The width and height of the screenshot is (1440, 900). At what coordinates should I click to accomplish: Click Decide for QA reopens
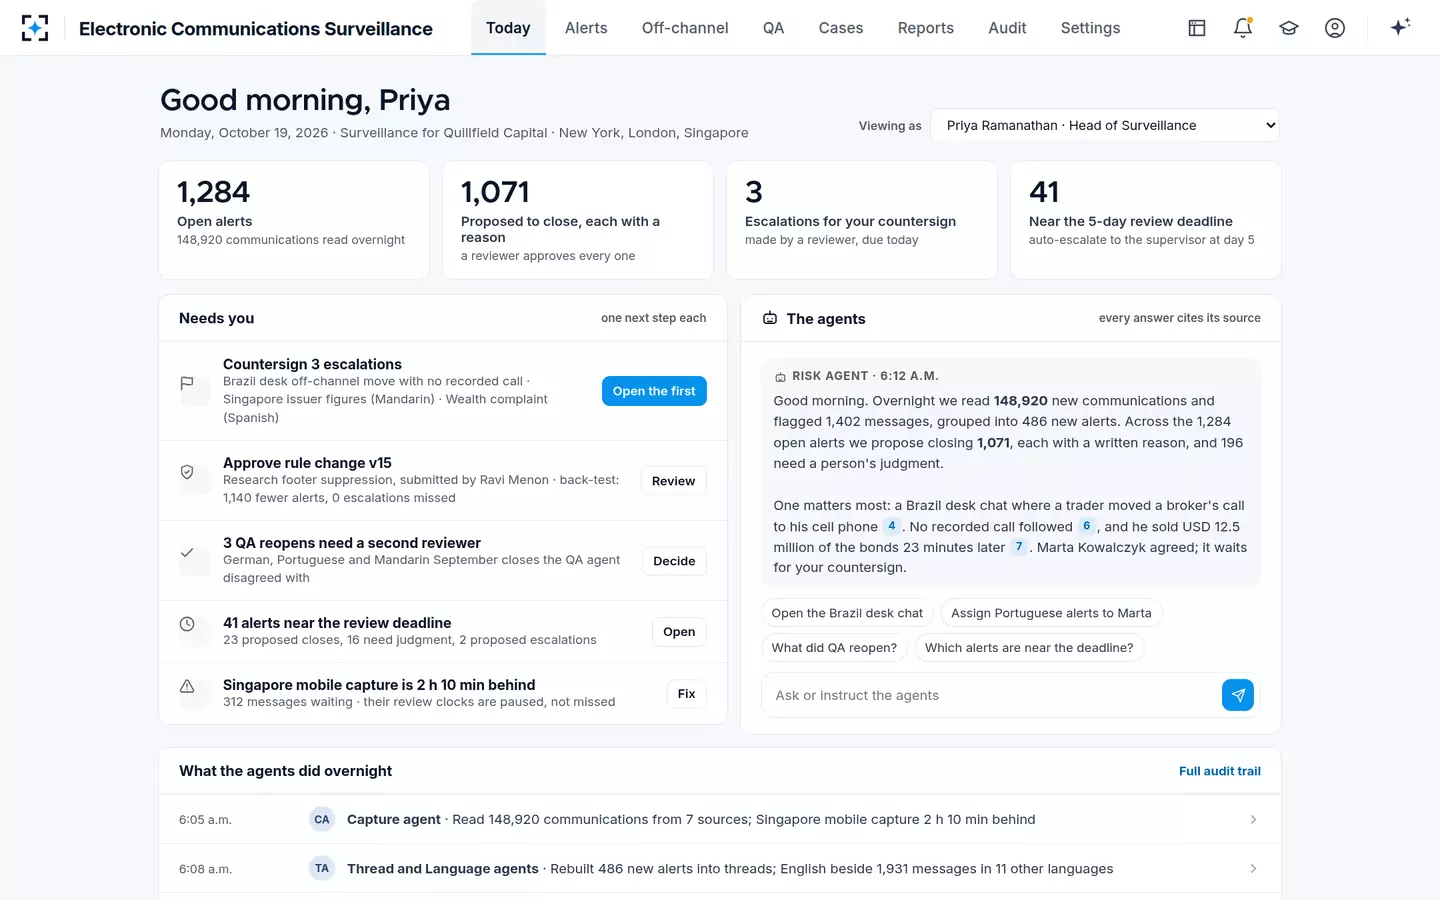[x=674, y=561]
